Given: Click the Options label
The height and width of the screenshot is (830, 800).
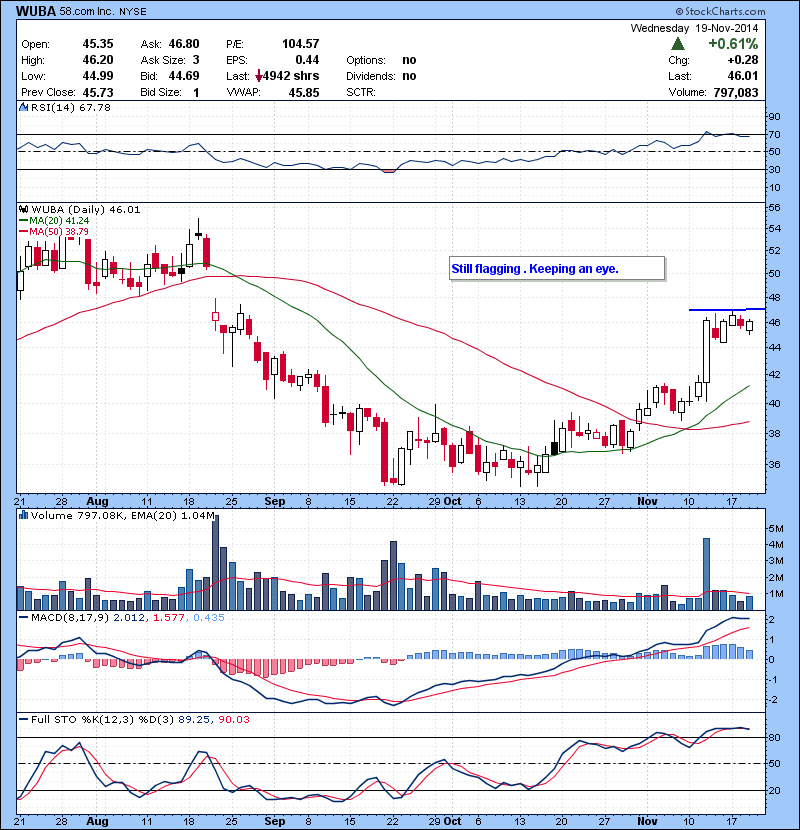Looking at the screenshot, I should [x=366, y=60].
